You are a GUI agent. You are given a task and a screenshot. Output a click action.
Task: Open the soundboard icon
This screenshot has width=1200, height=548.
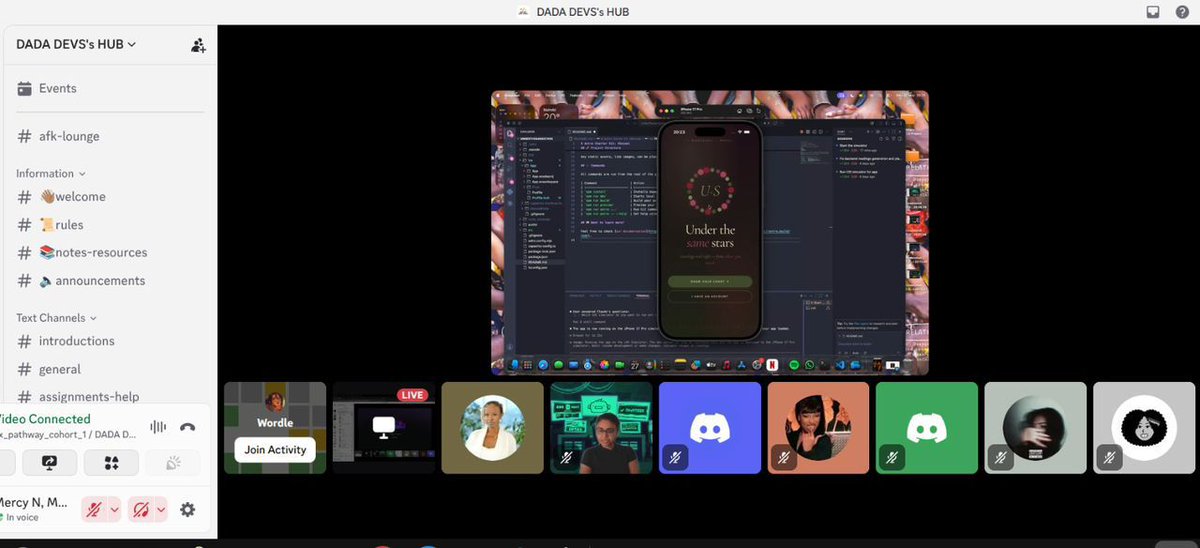172,462
